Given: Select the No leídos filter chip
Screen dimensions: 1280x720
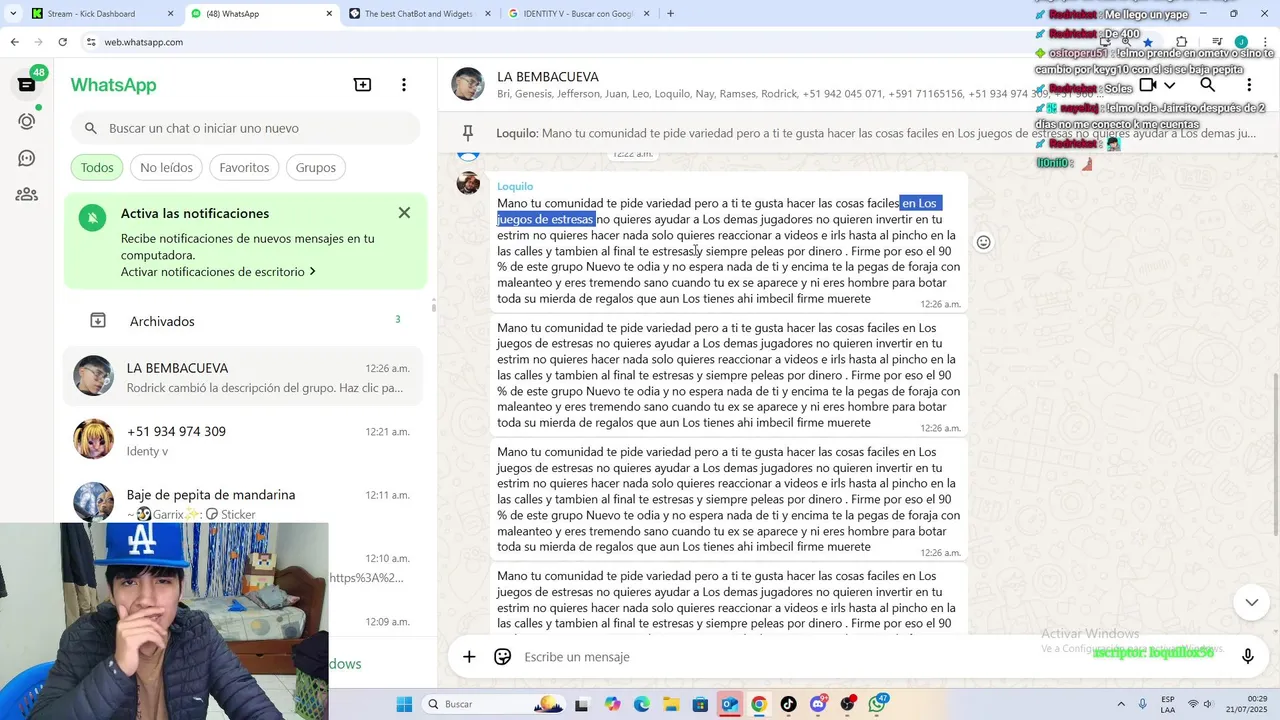Looking at the screenshot, I should (166, 167).
